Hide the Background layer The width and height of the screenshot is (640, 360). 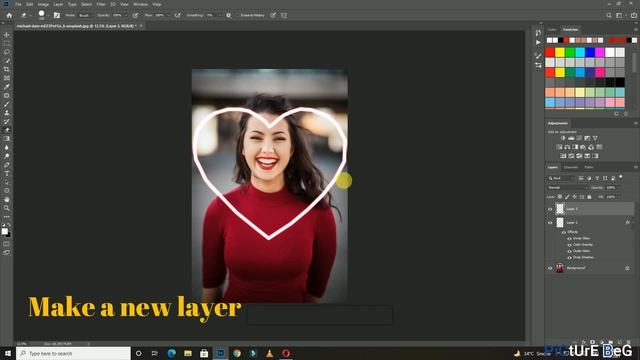[x=550, y=268]
